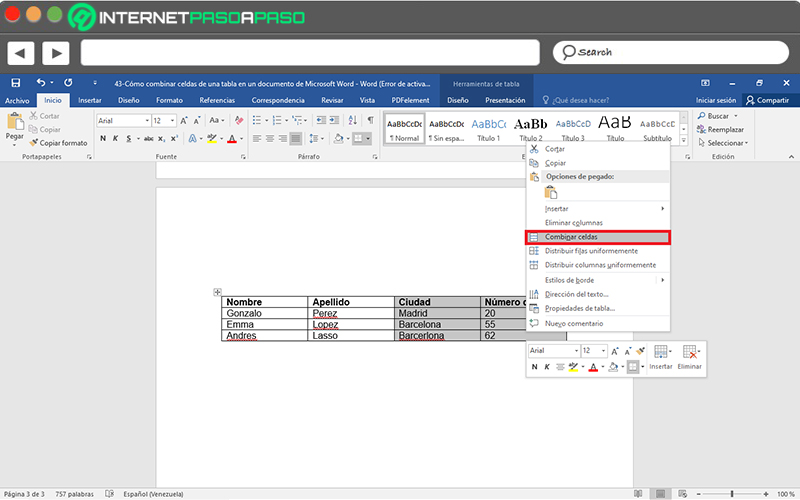This screenshot has width=800, height=500.
Task: Align text left in the Párrafo group
Action: [257, 138]
